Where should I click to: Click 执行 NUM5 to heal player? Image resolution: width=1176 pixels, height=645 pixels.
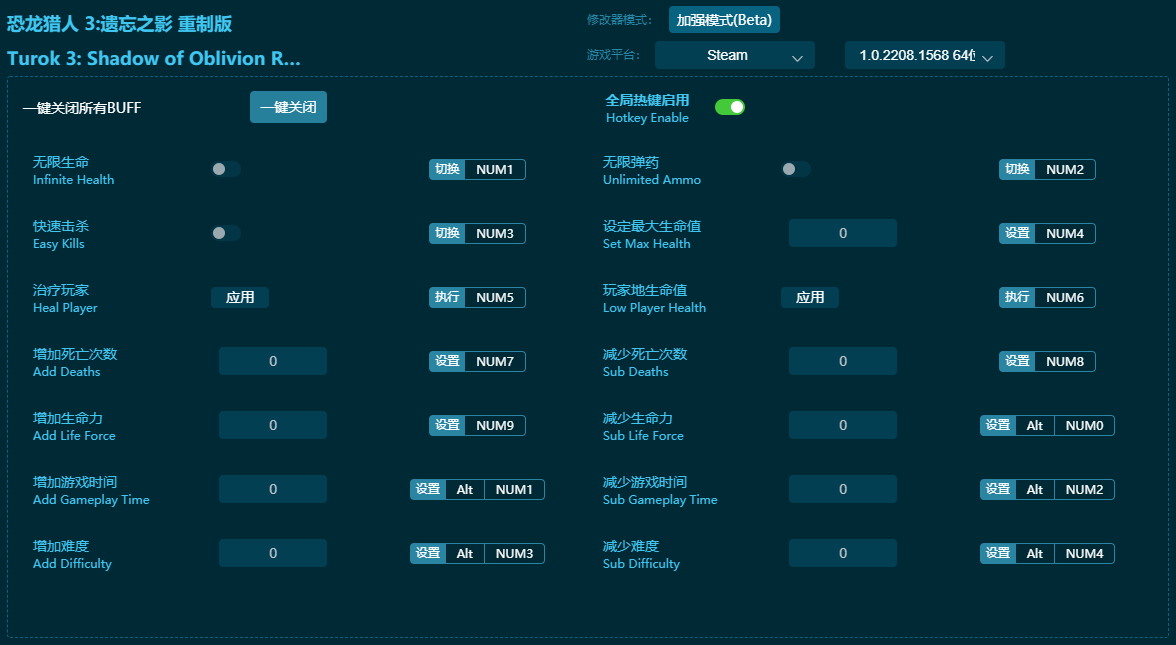(477, 297)
